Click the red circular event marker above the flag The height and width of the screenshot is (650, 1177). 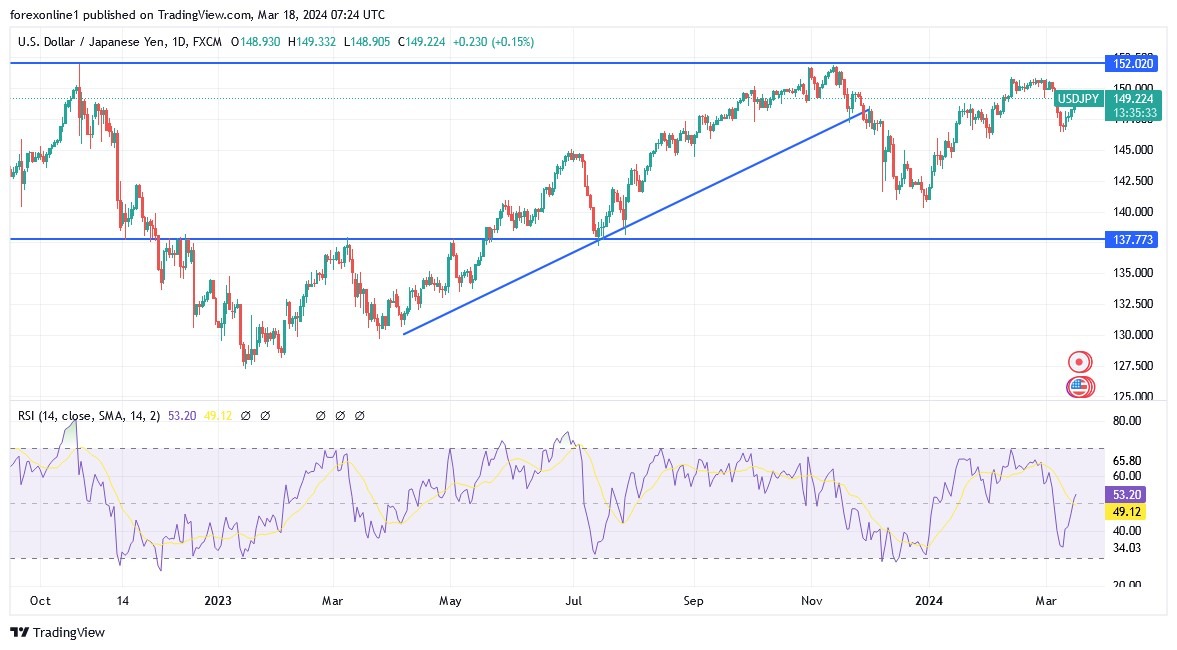[x=1079, y=361]
